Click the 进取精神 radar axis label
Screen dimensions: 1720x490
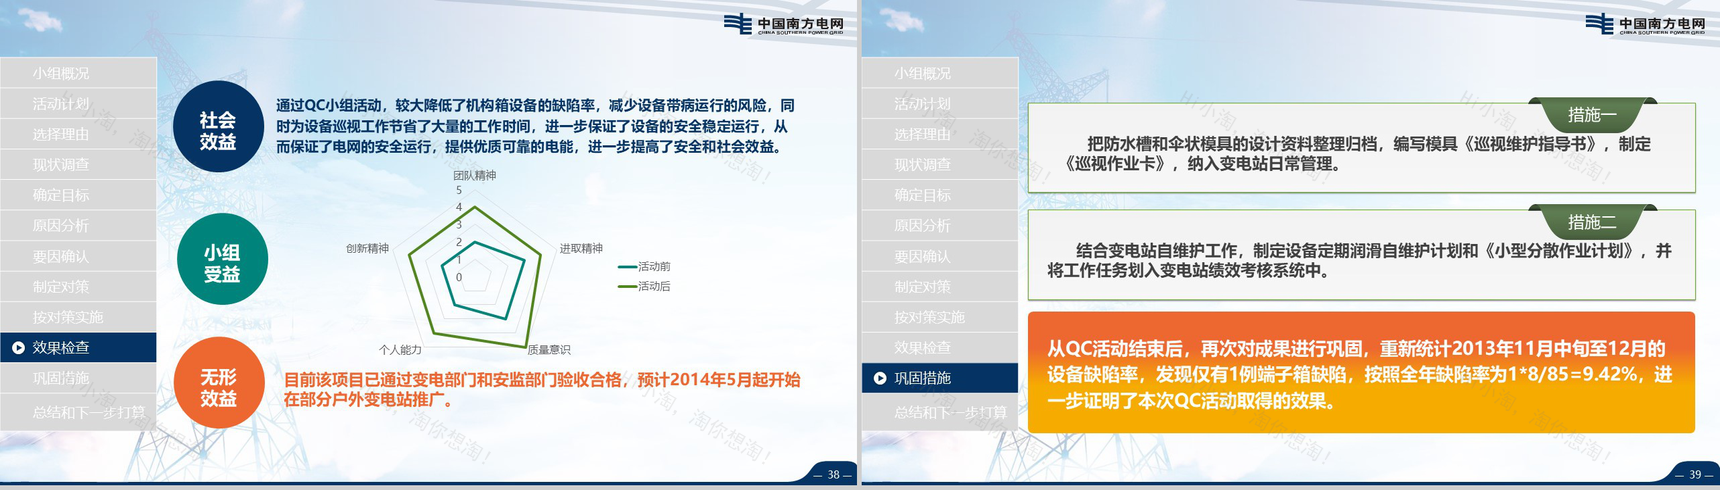581,248
